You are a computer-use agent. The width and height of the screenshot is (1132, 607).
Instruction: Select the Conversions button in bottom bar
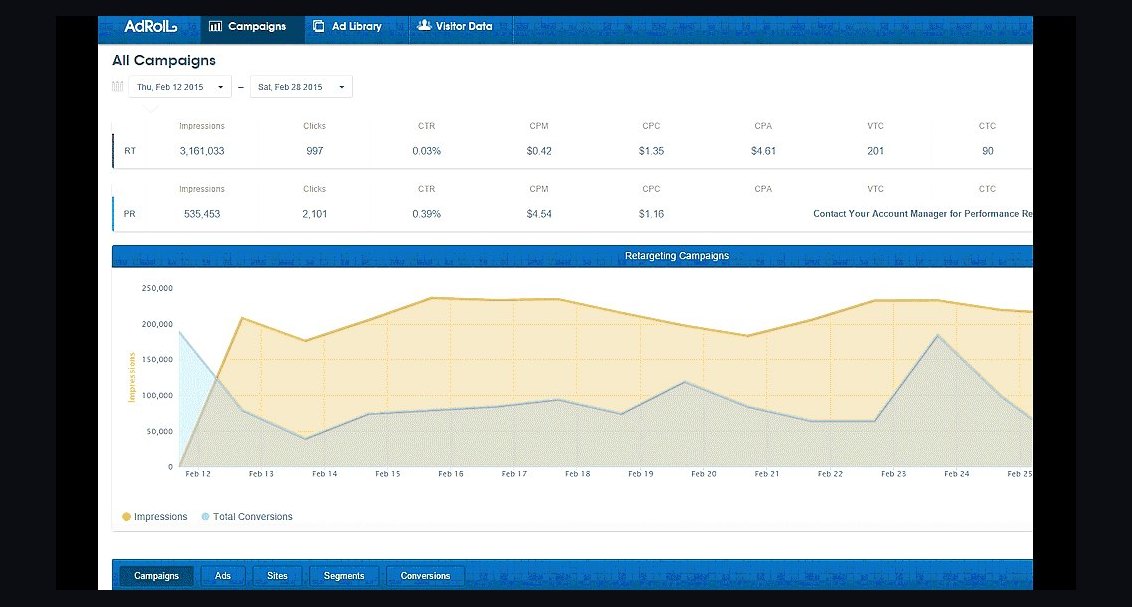click(x=425, y=576)
